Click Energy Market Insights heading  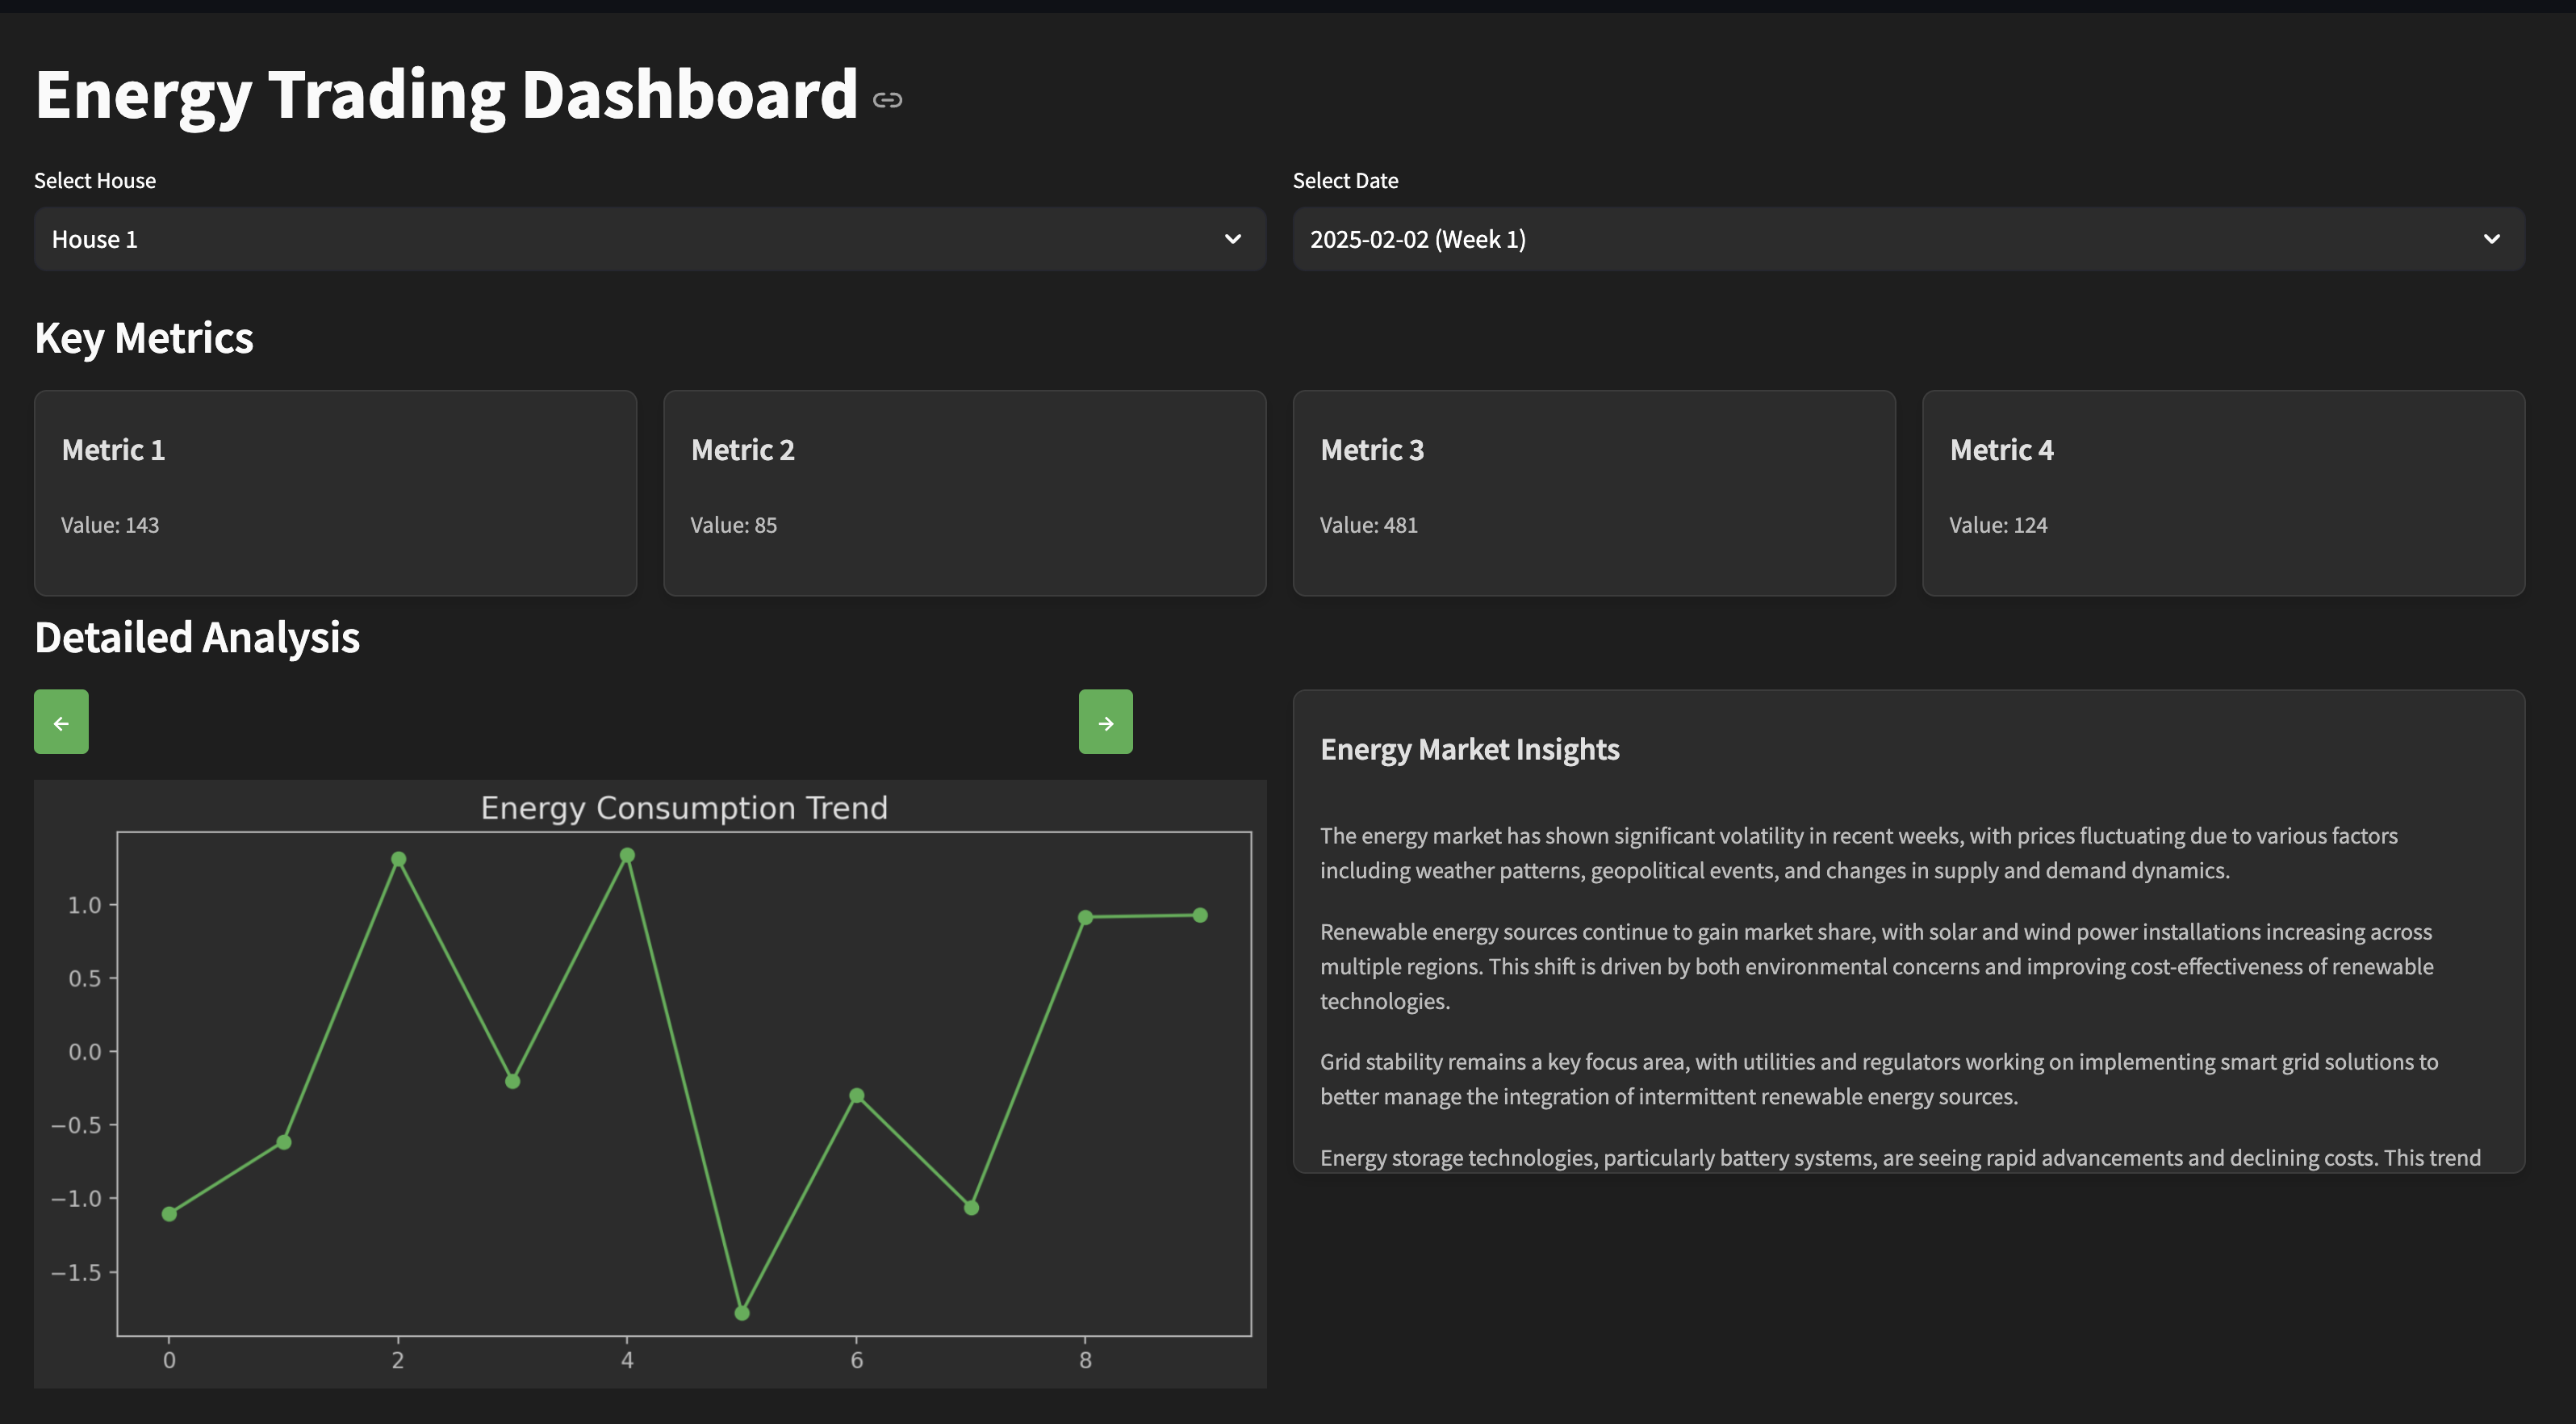(1469, 749)
